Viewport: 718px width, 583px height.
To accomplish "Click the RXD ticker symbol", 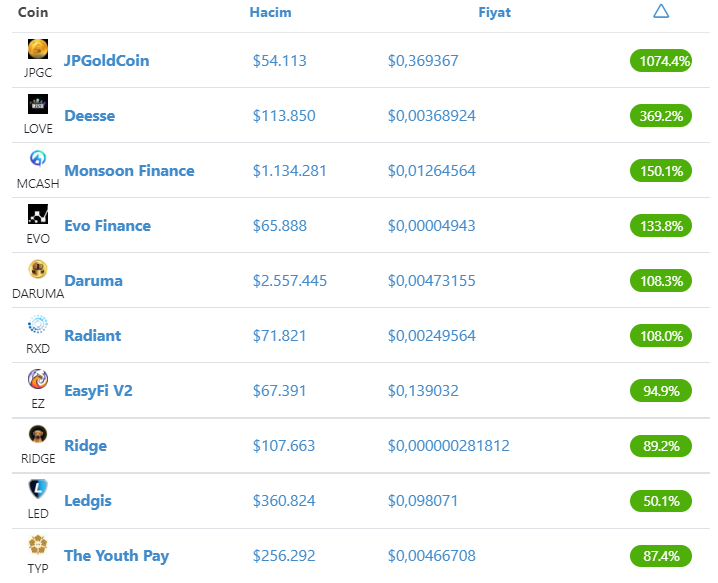I will pos(38,348).
